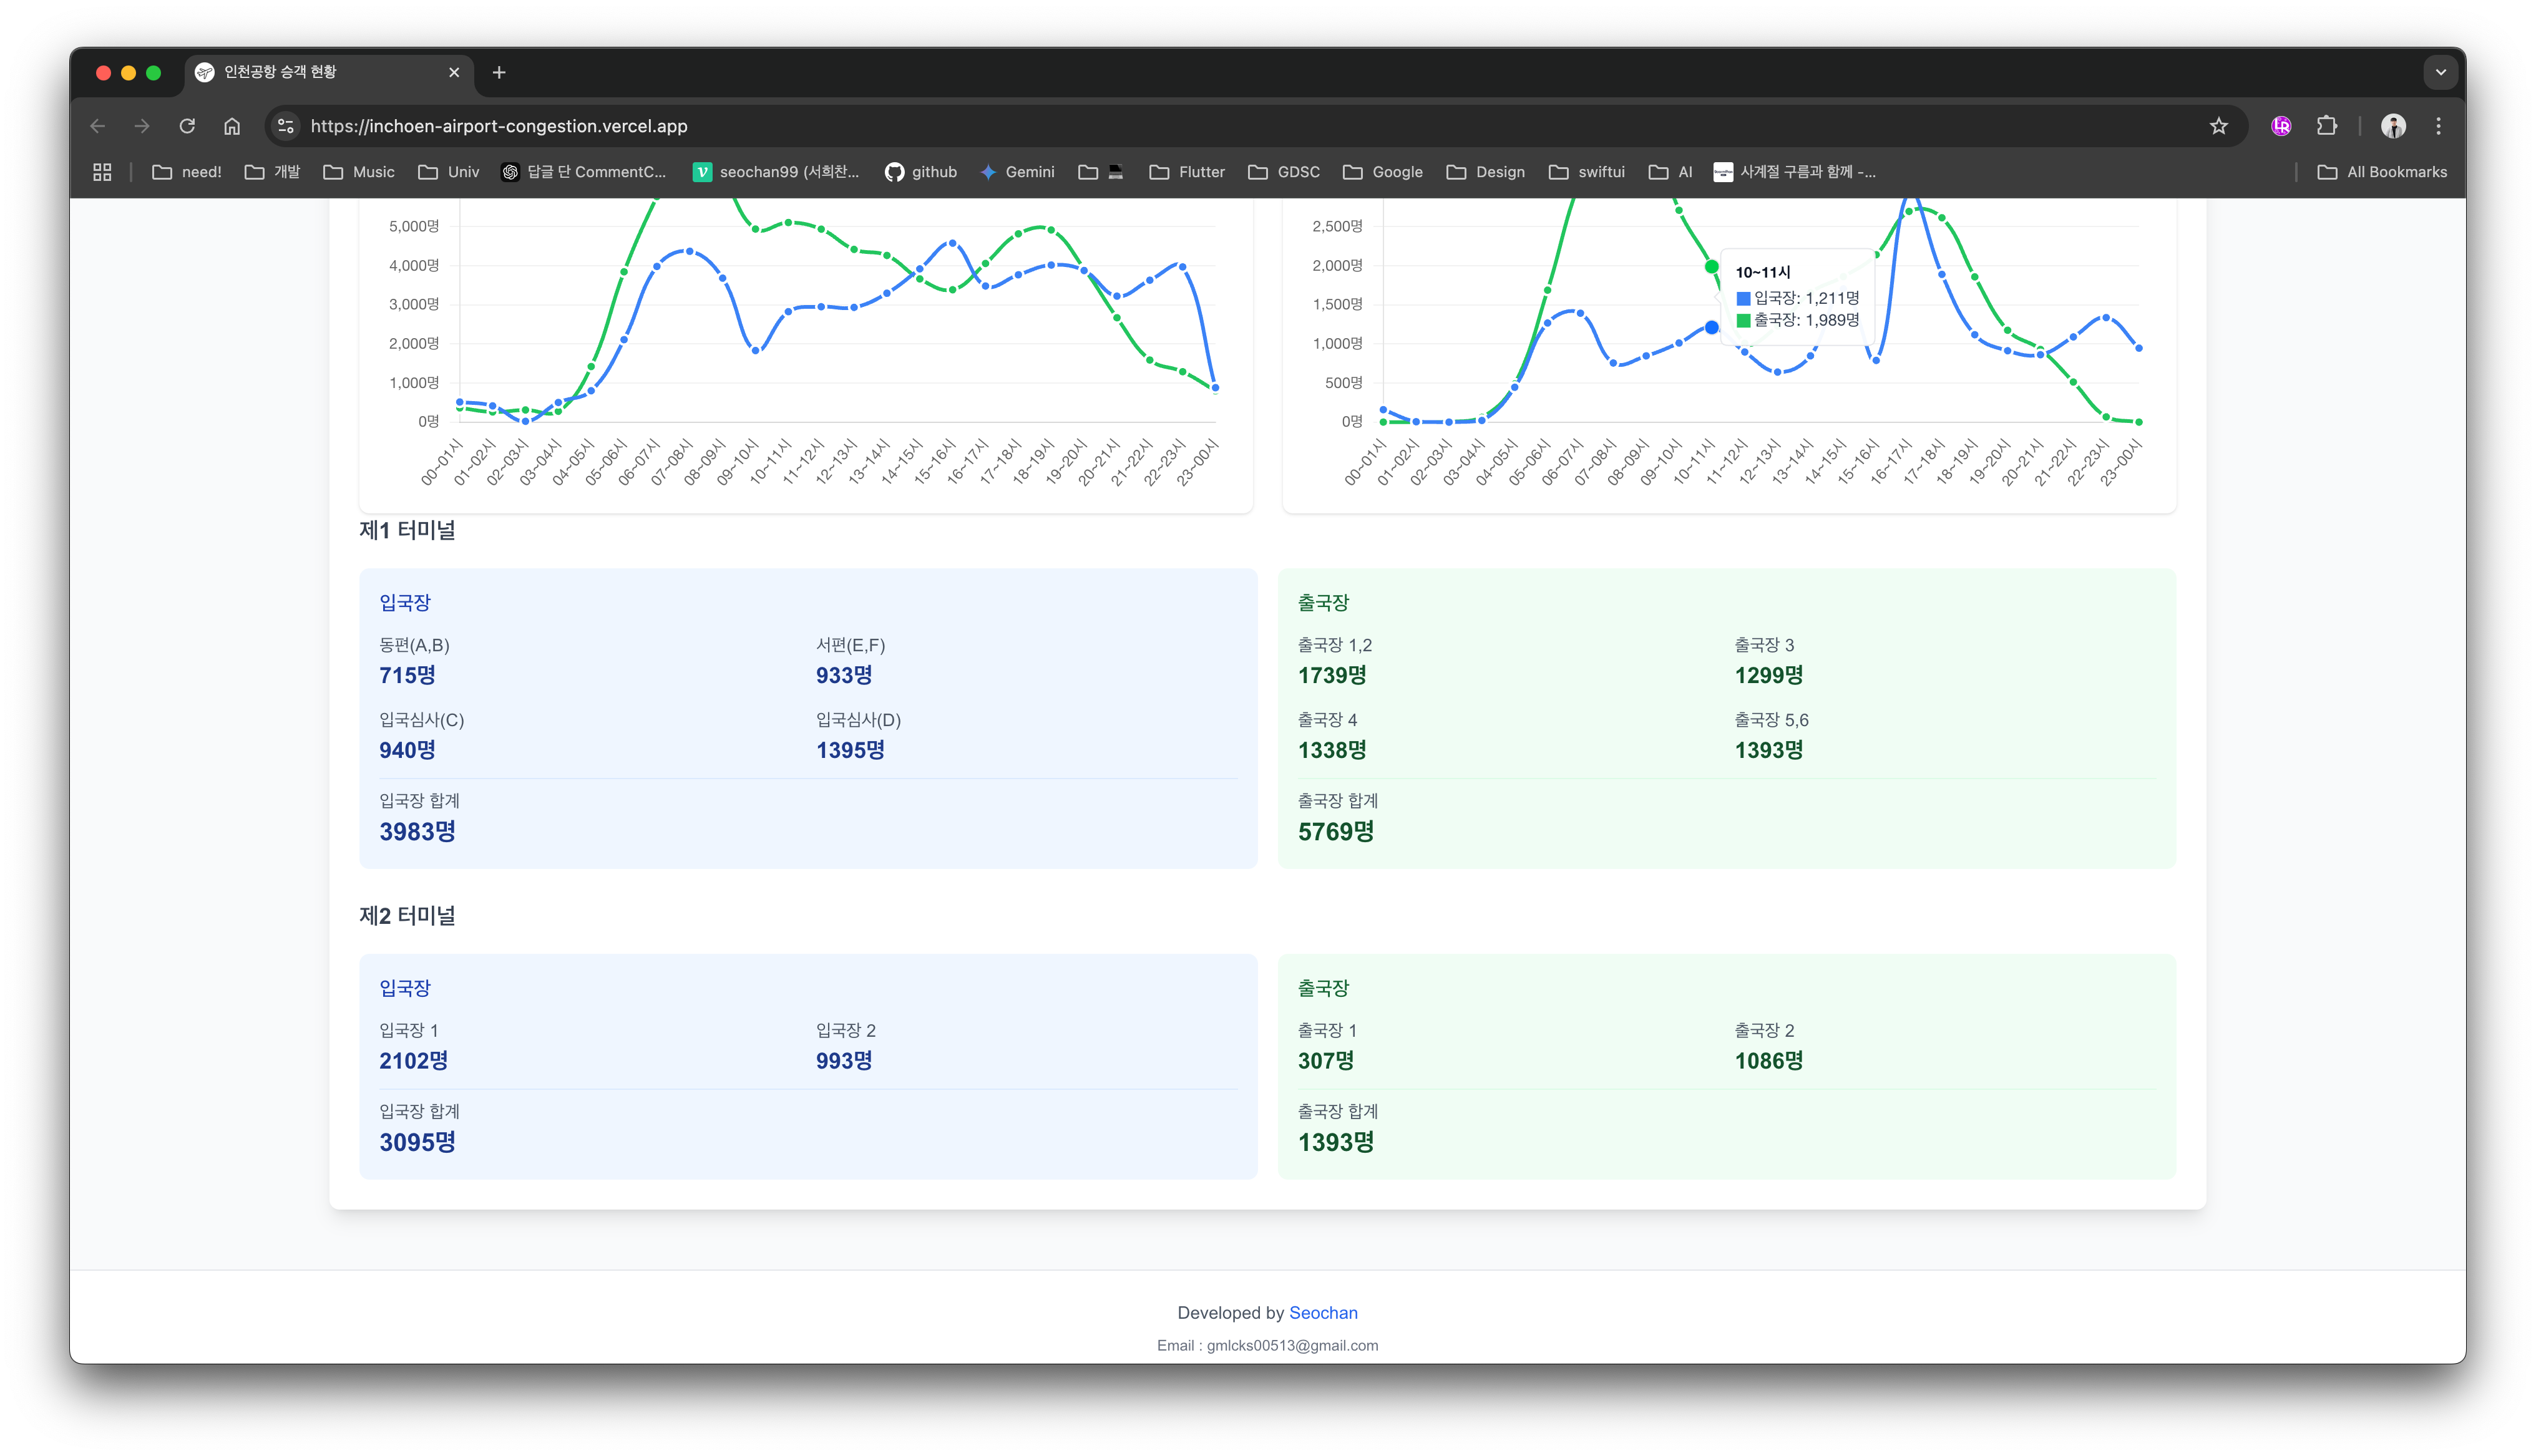Open the Chrome three-dot menu
The image size is (2536, 1456).
2438,126
